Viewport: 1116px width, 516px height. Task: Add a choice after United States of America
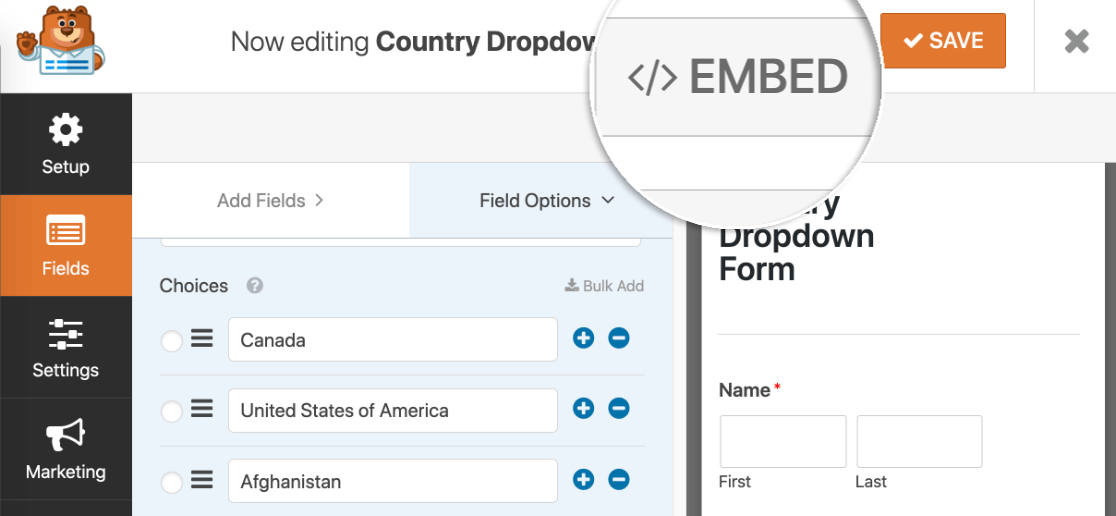[x=584, y=408]
